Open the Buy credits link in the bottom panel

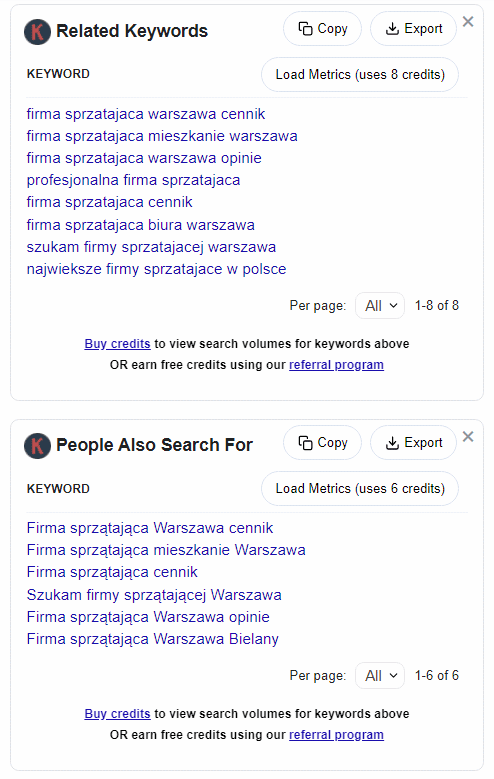coord(117,714)
